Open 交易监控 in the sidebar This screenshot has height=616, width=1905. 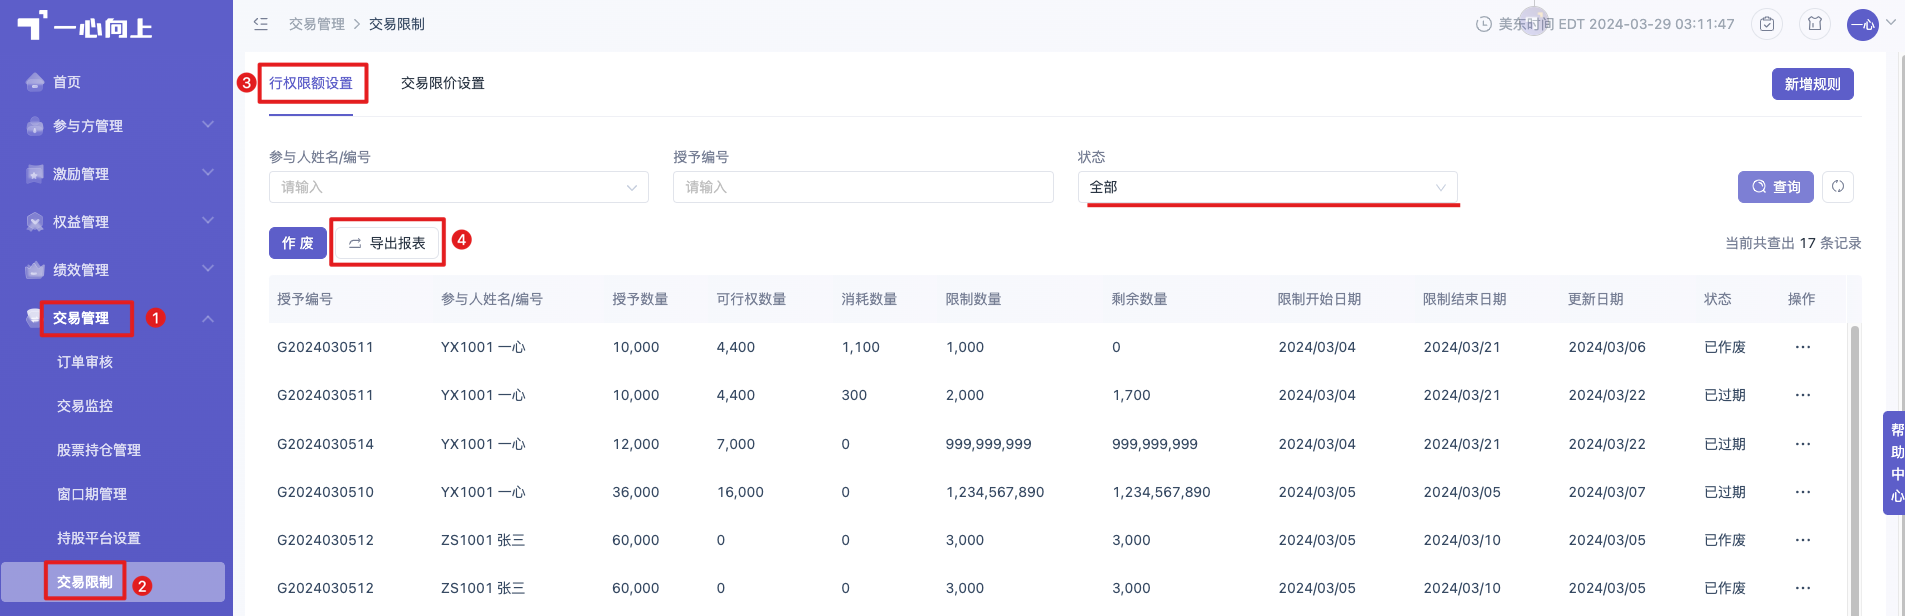click(x=85, y=406)
